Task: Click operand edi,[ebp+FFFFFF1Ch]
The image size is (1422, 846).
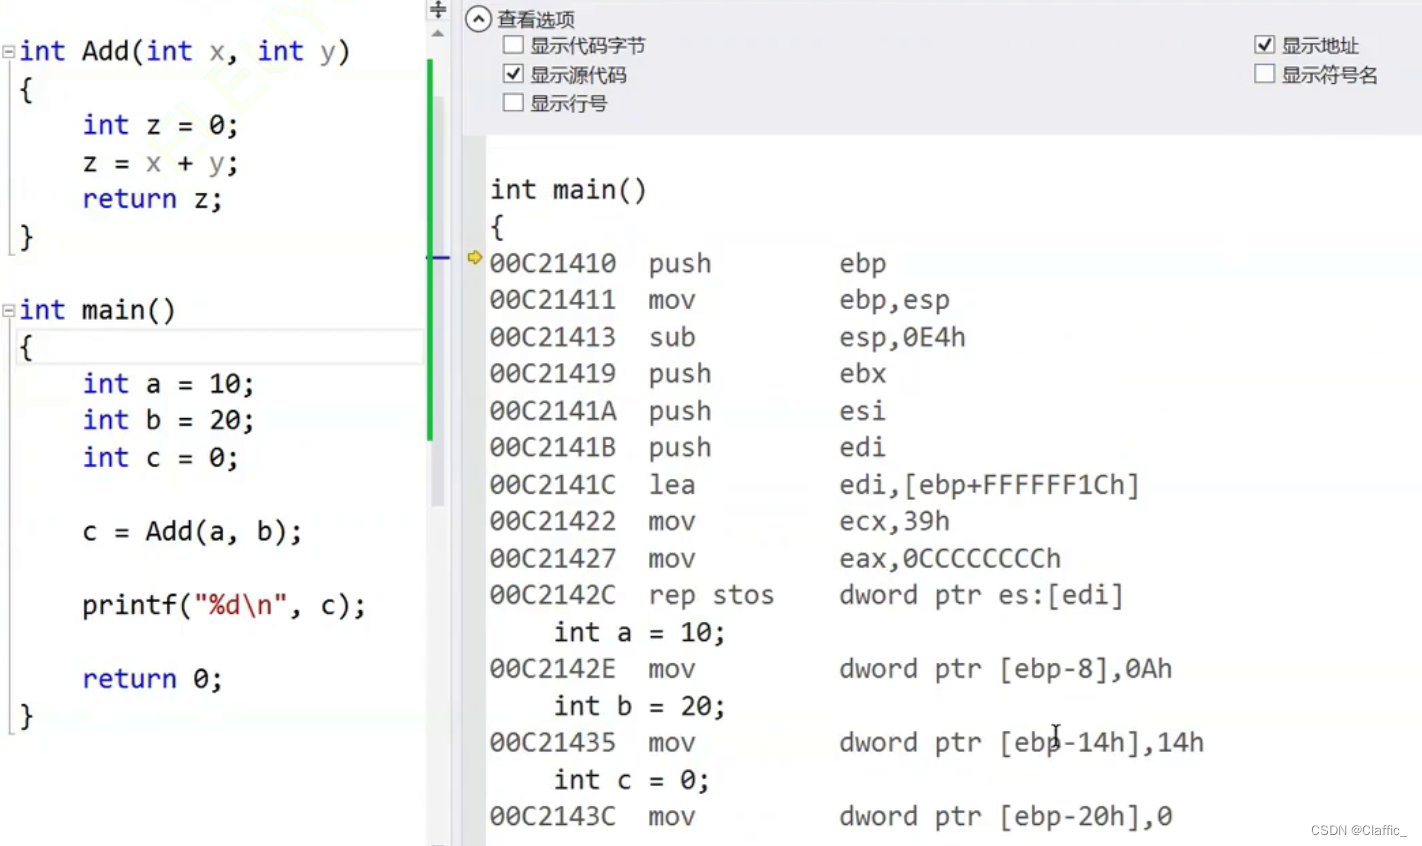Action: [990, 485]
